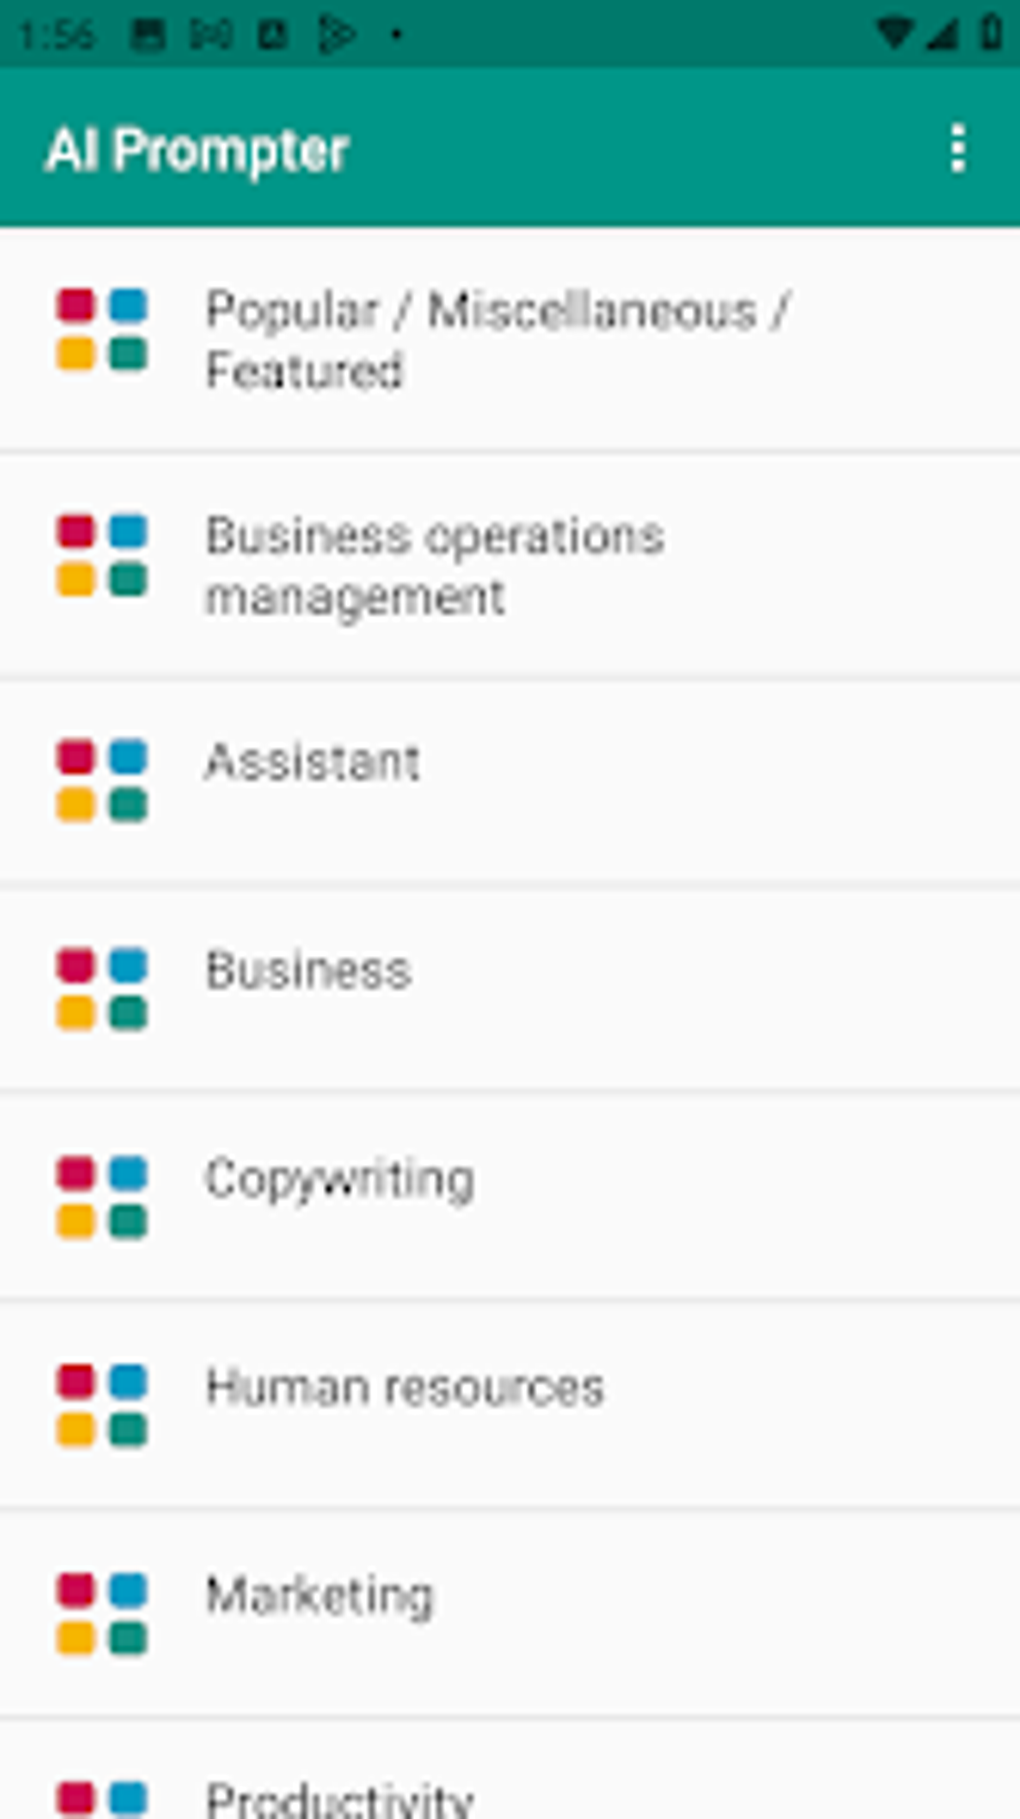Click the category icon beside Marketing

tap(102, 1613)
